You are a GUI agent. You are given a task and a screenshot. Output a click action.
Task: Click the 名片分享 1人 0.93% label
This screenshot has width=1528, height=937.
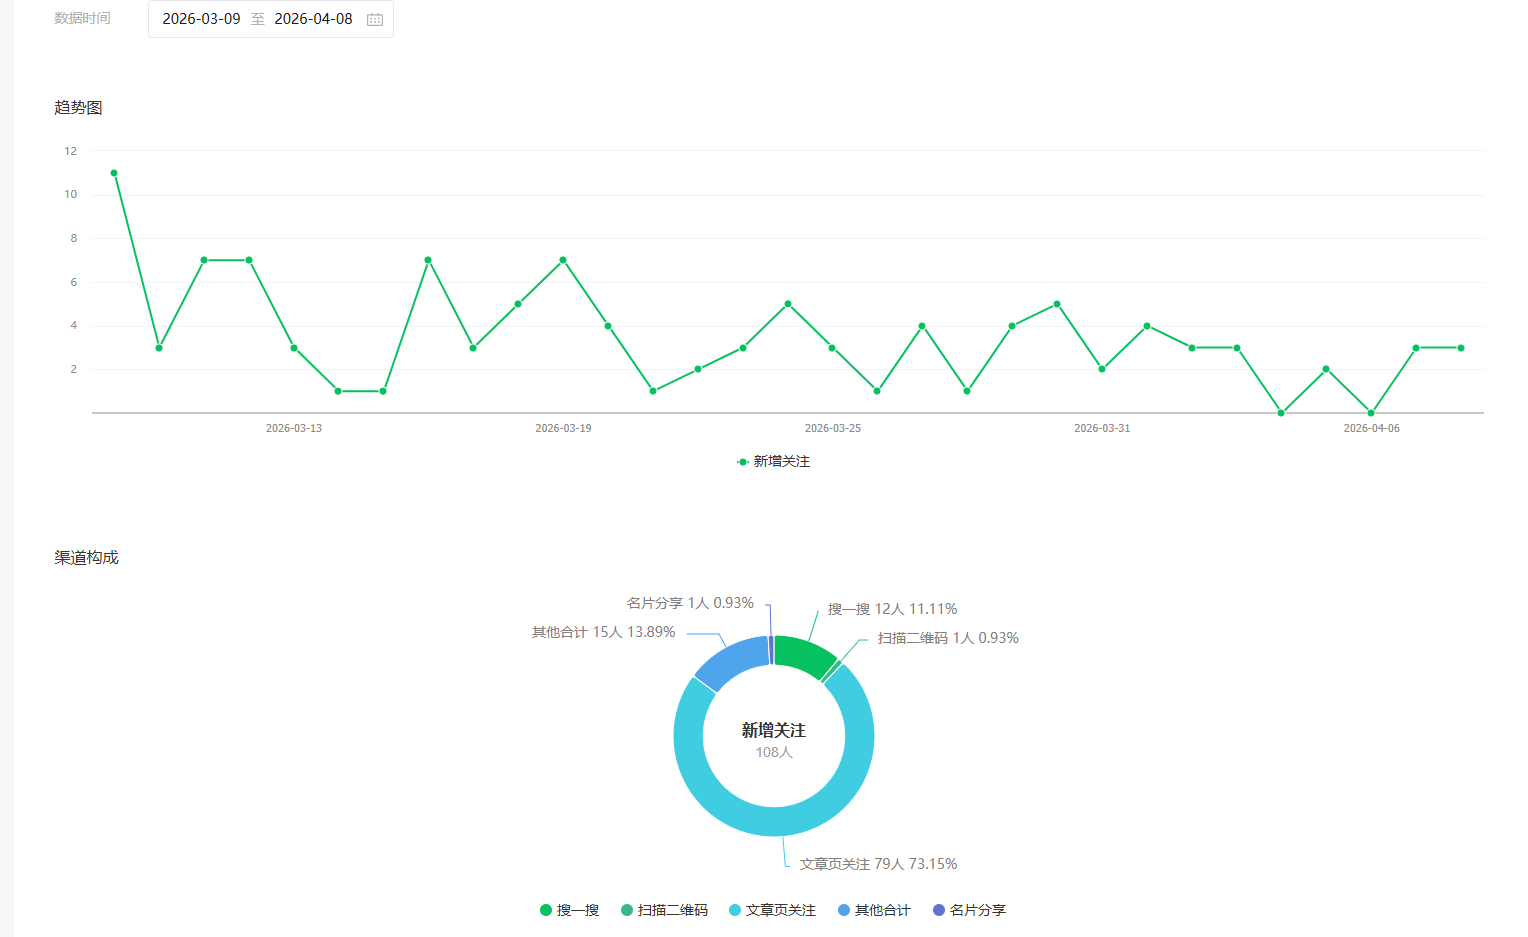click(690, 603)
